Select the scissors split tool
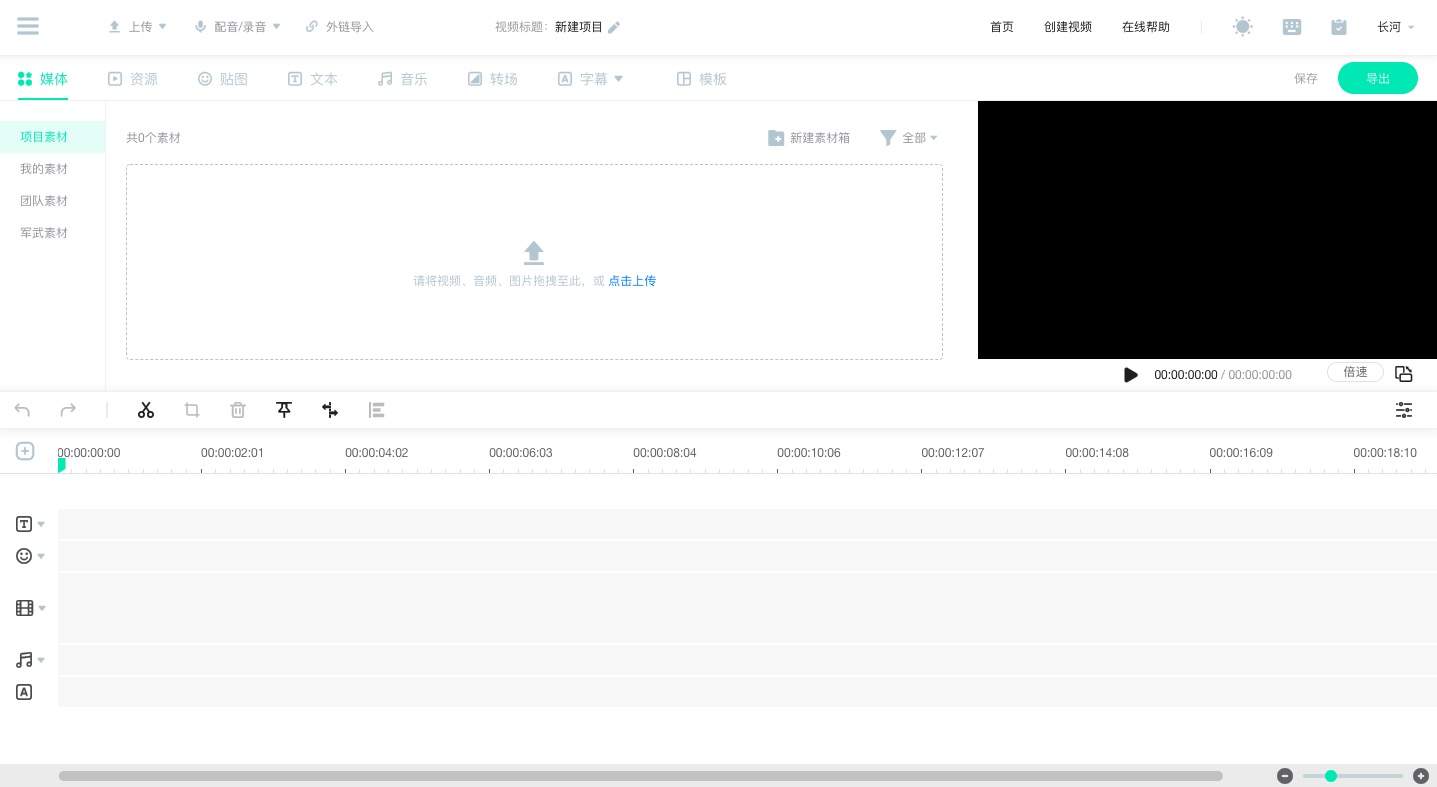Screen dimensions: 1437x787 (x=146, y=410)
